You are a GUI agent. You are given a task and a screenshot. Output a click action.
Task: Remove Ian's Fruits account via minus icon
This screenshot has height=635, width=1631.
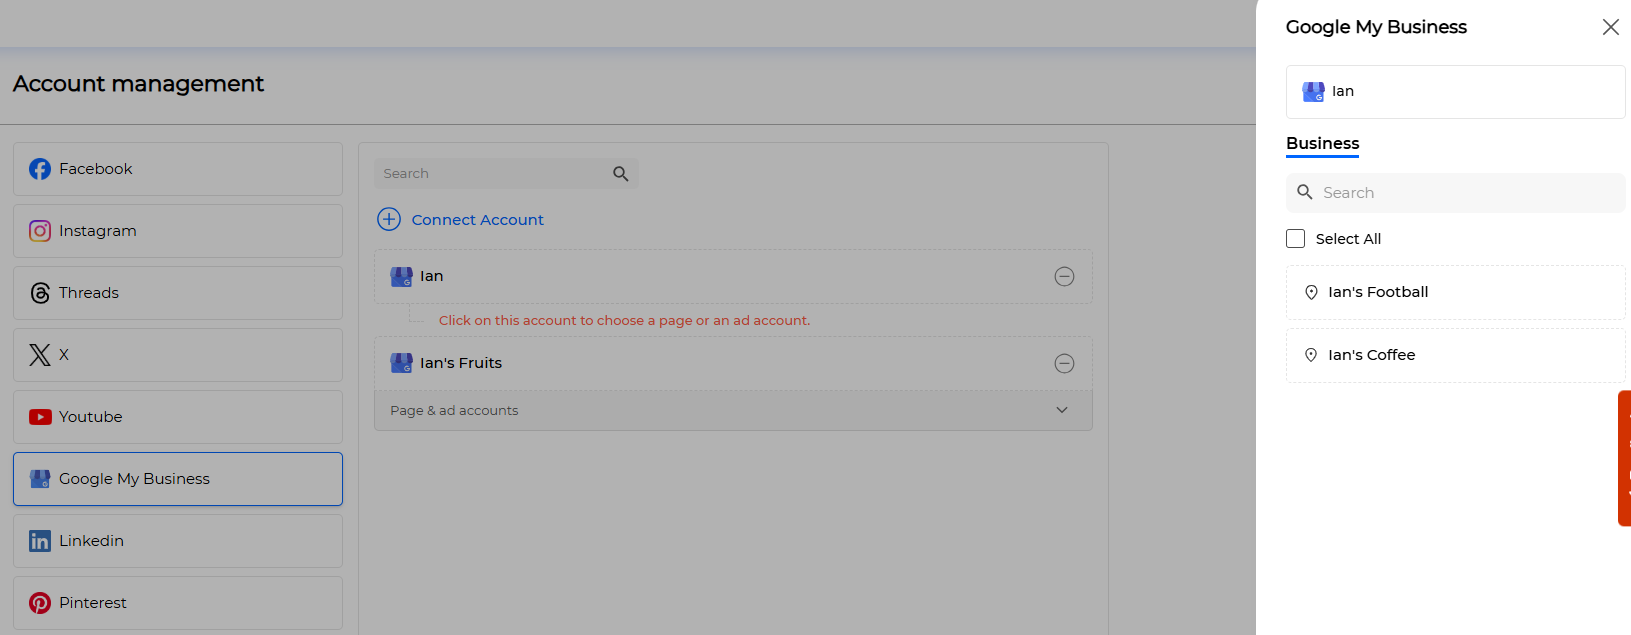pos(1065,364)
